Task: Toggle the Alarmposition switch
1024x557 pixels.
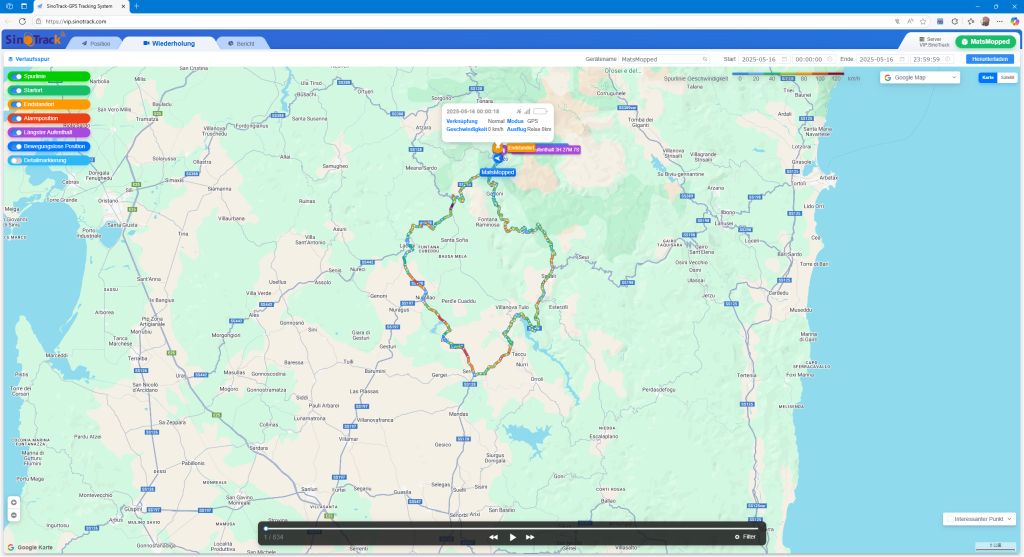Action: click(17, 118)
